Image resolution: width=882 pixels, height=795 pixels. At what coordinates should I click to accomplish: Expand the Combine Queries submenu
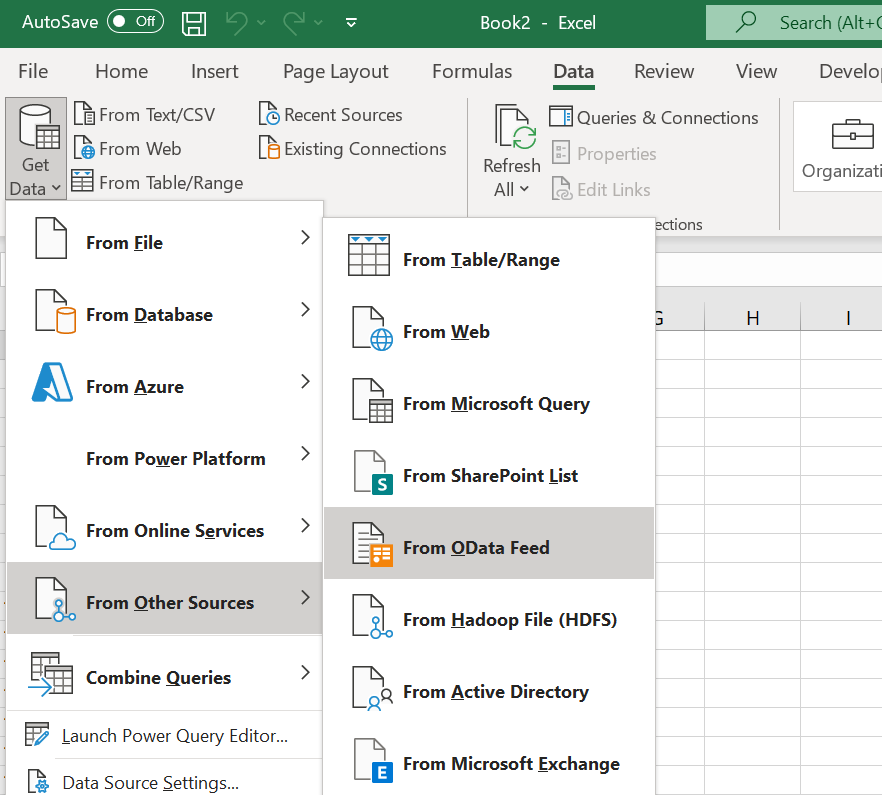[x=164, y=673]
